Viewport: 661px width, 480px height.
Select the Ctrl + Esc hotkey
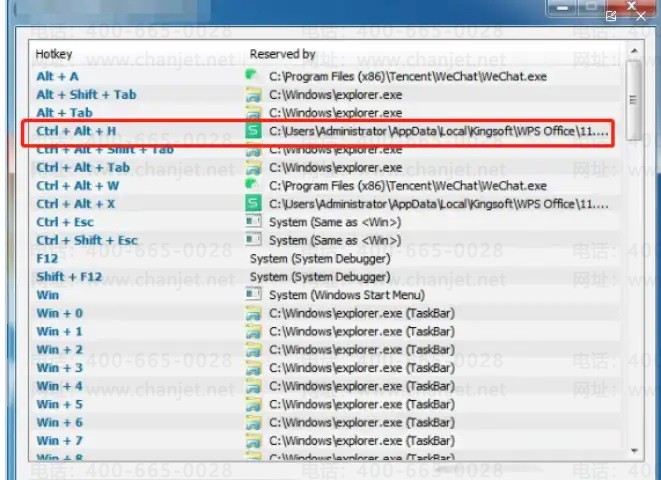65,222
